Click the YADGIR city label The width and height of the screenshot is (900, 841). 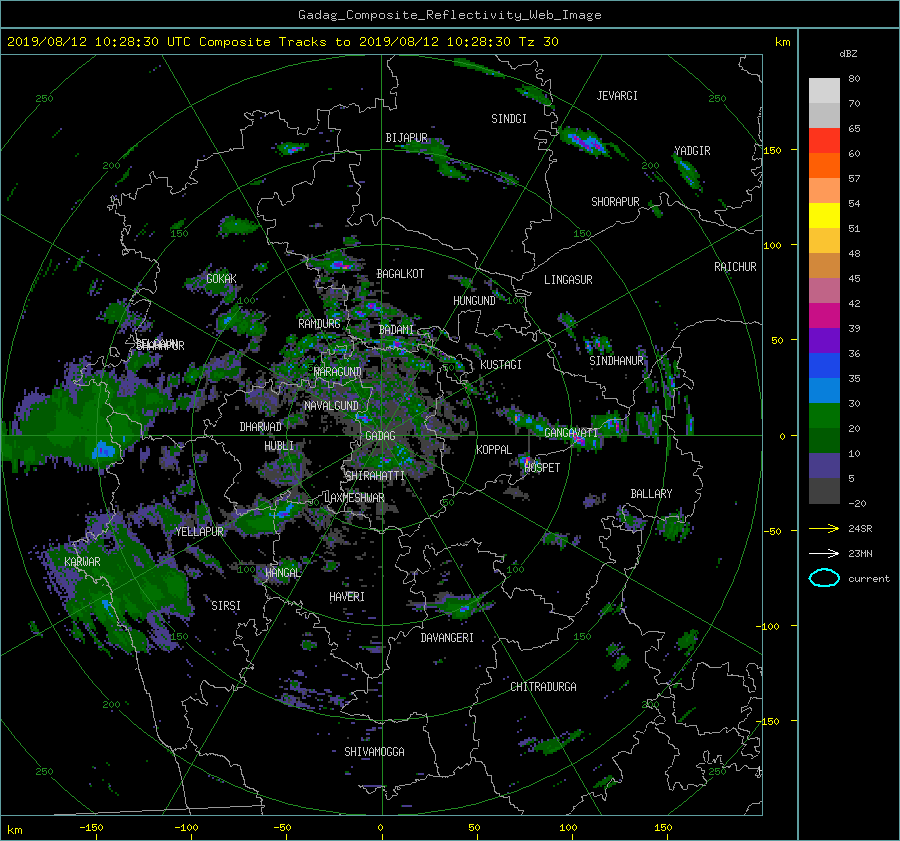tap(692, 151)
